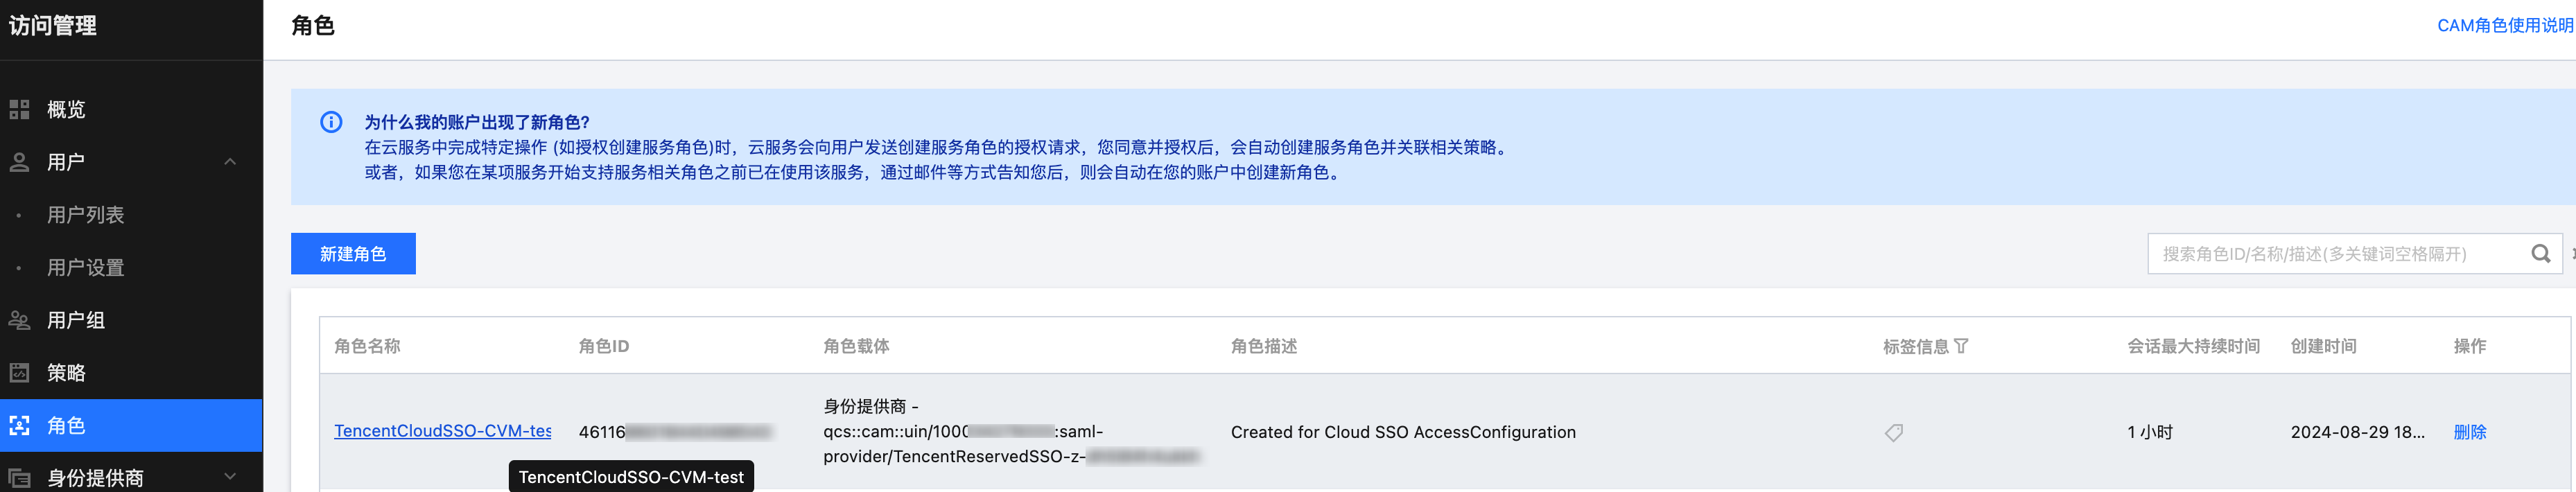Select the 用户组 menu entry
The image size is (2576, 492).
coord(76,320)
